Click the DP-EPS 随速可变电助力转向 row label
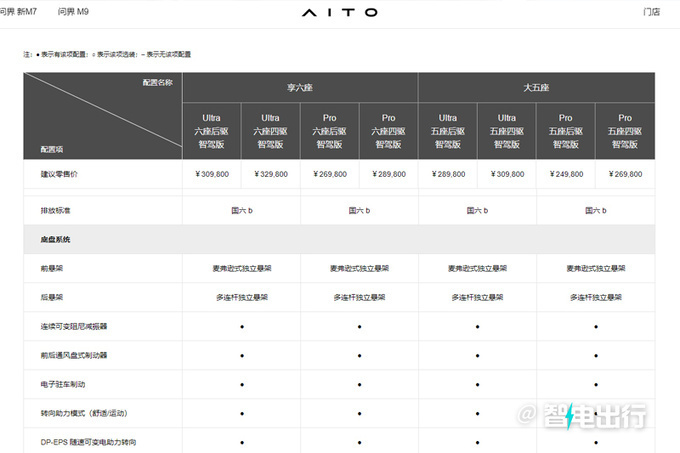The width and height of the screenshot is (680, 453). click(88, 443)
